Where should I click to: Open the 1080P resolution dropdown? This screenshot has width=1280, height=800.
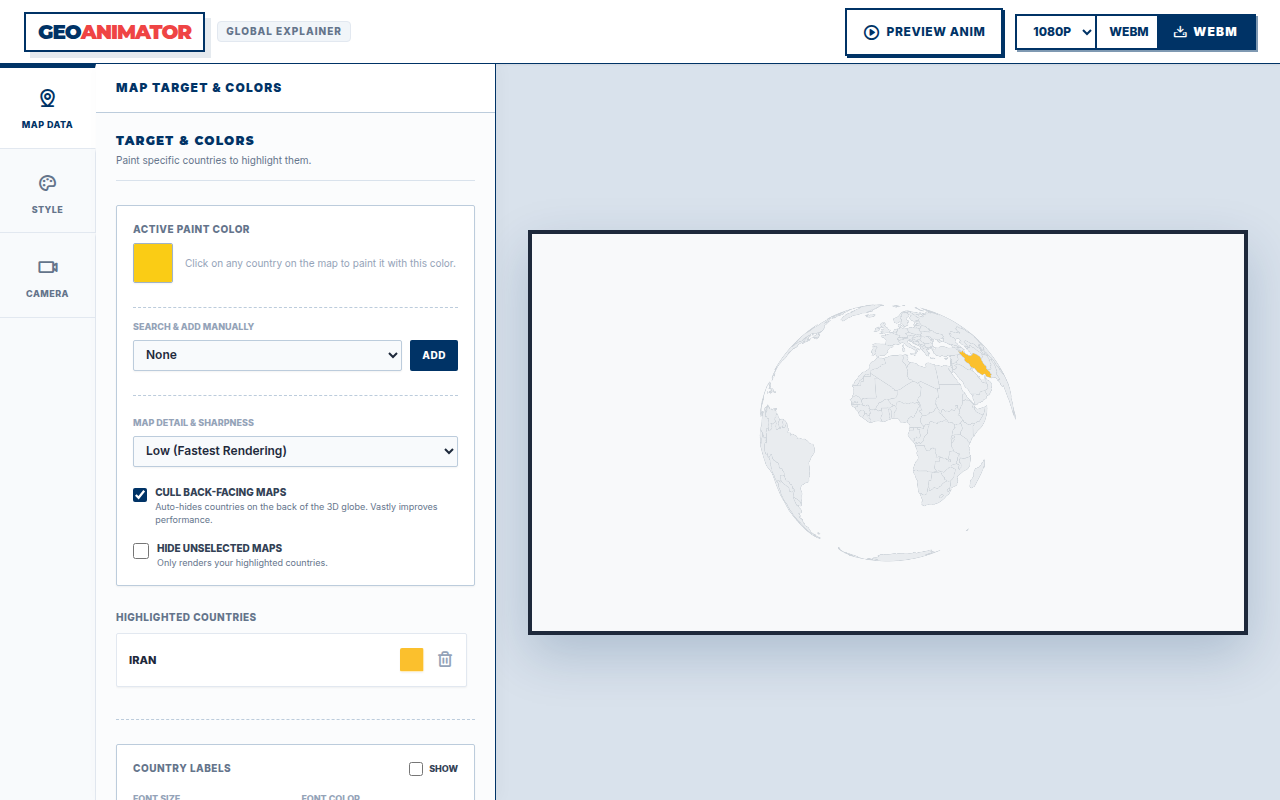[1056, 32]
